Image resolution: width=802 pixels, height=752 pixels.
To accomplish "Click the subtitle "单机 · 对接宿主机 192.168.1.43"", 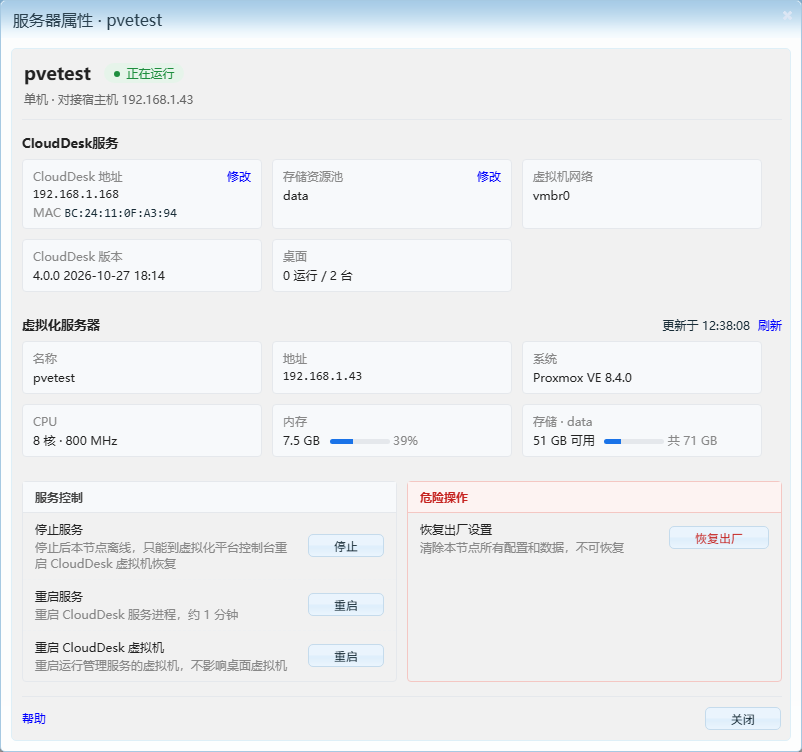I will [108, 99].
